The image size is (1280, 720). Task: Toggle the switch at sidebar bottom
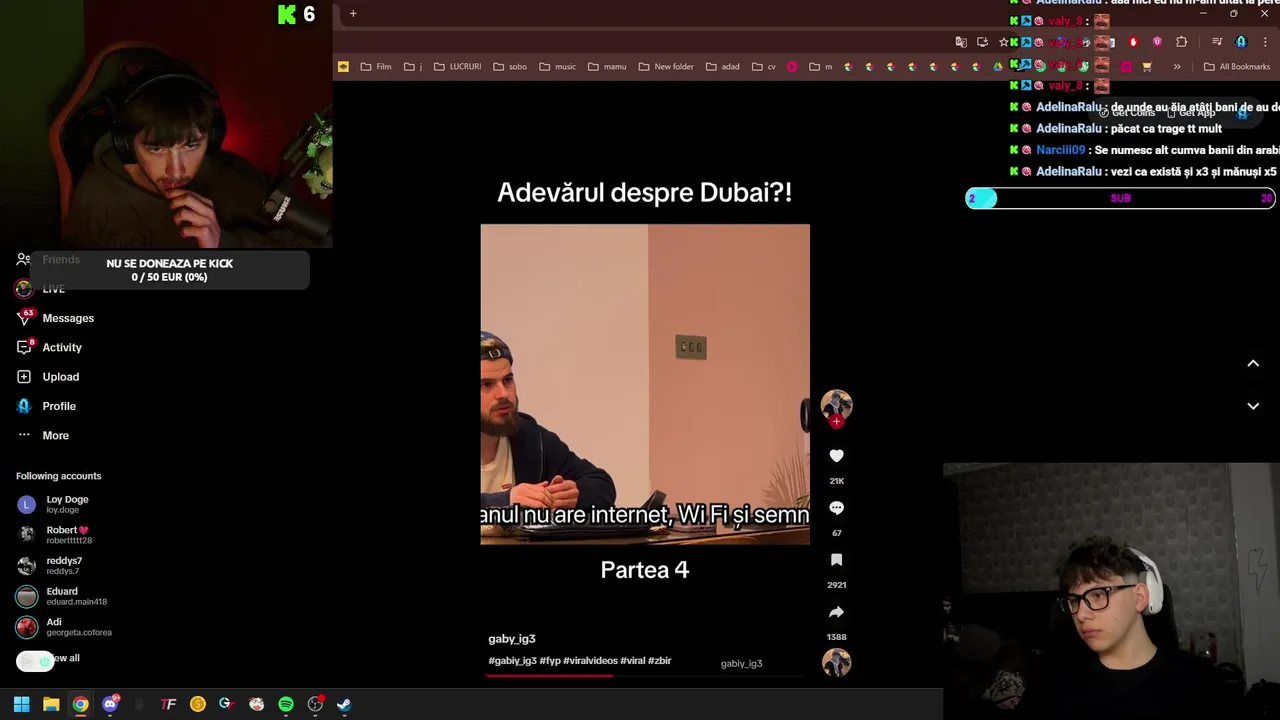(x=35, y=661)
